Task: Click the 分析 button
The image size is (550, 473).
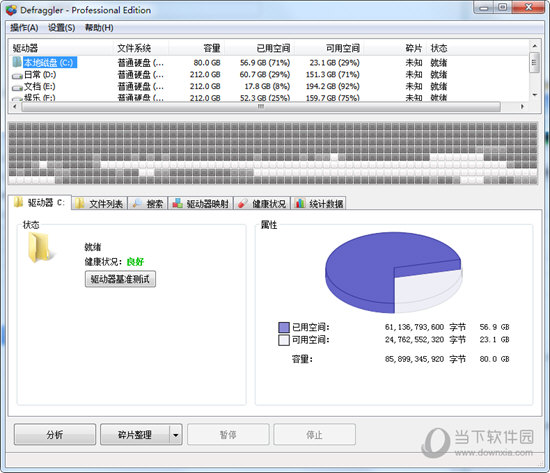Action: point(55,435)
